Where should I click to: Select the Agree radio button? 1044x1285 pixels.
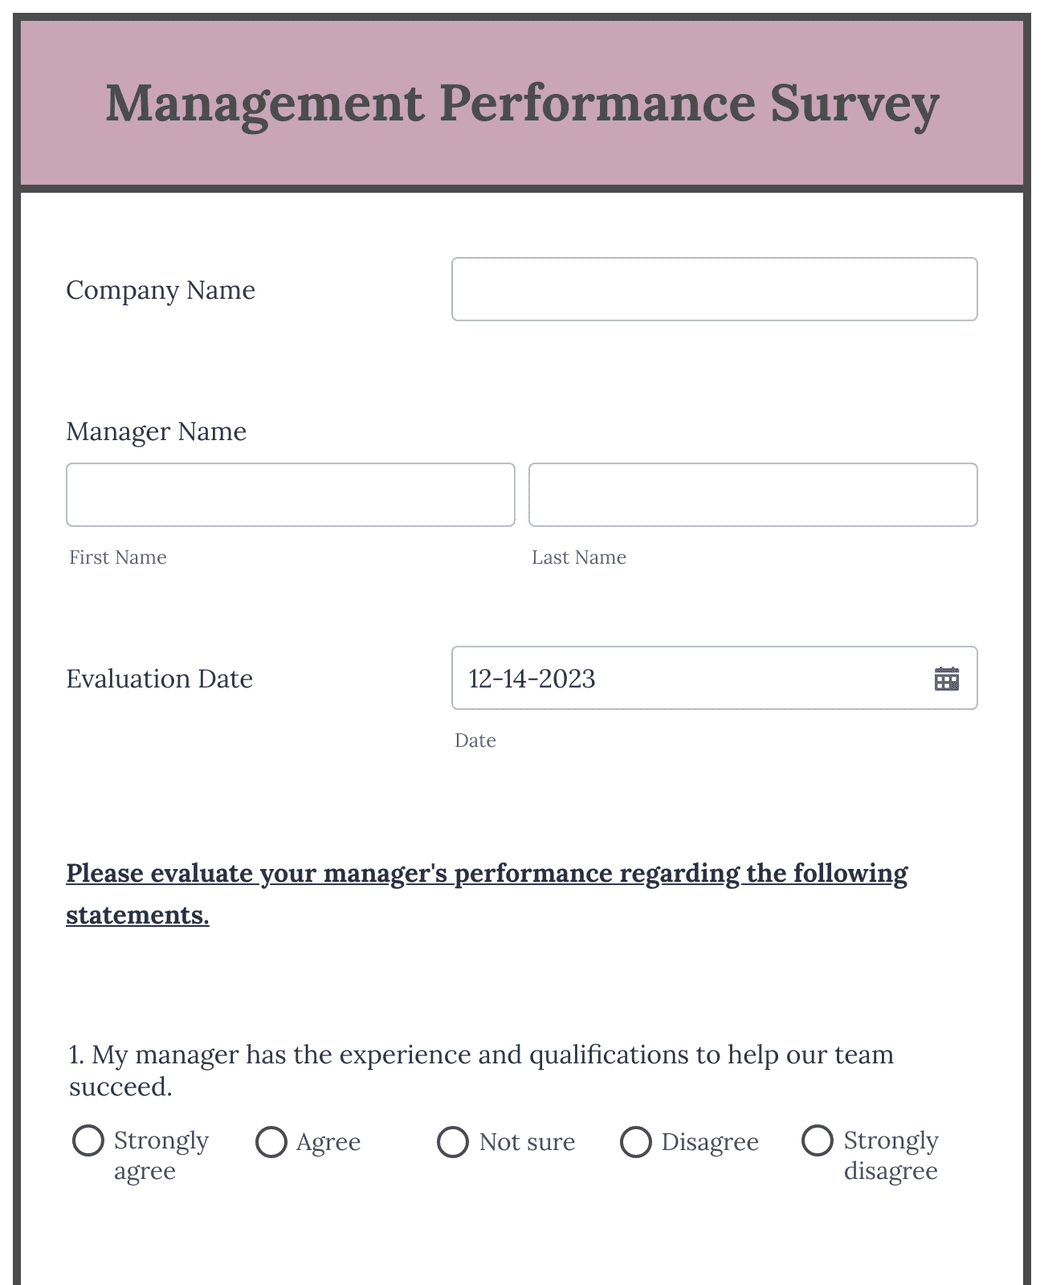271,1141
